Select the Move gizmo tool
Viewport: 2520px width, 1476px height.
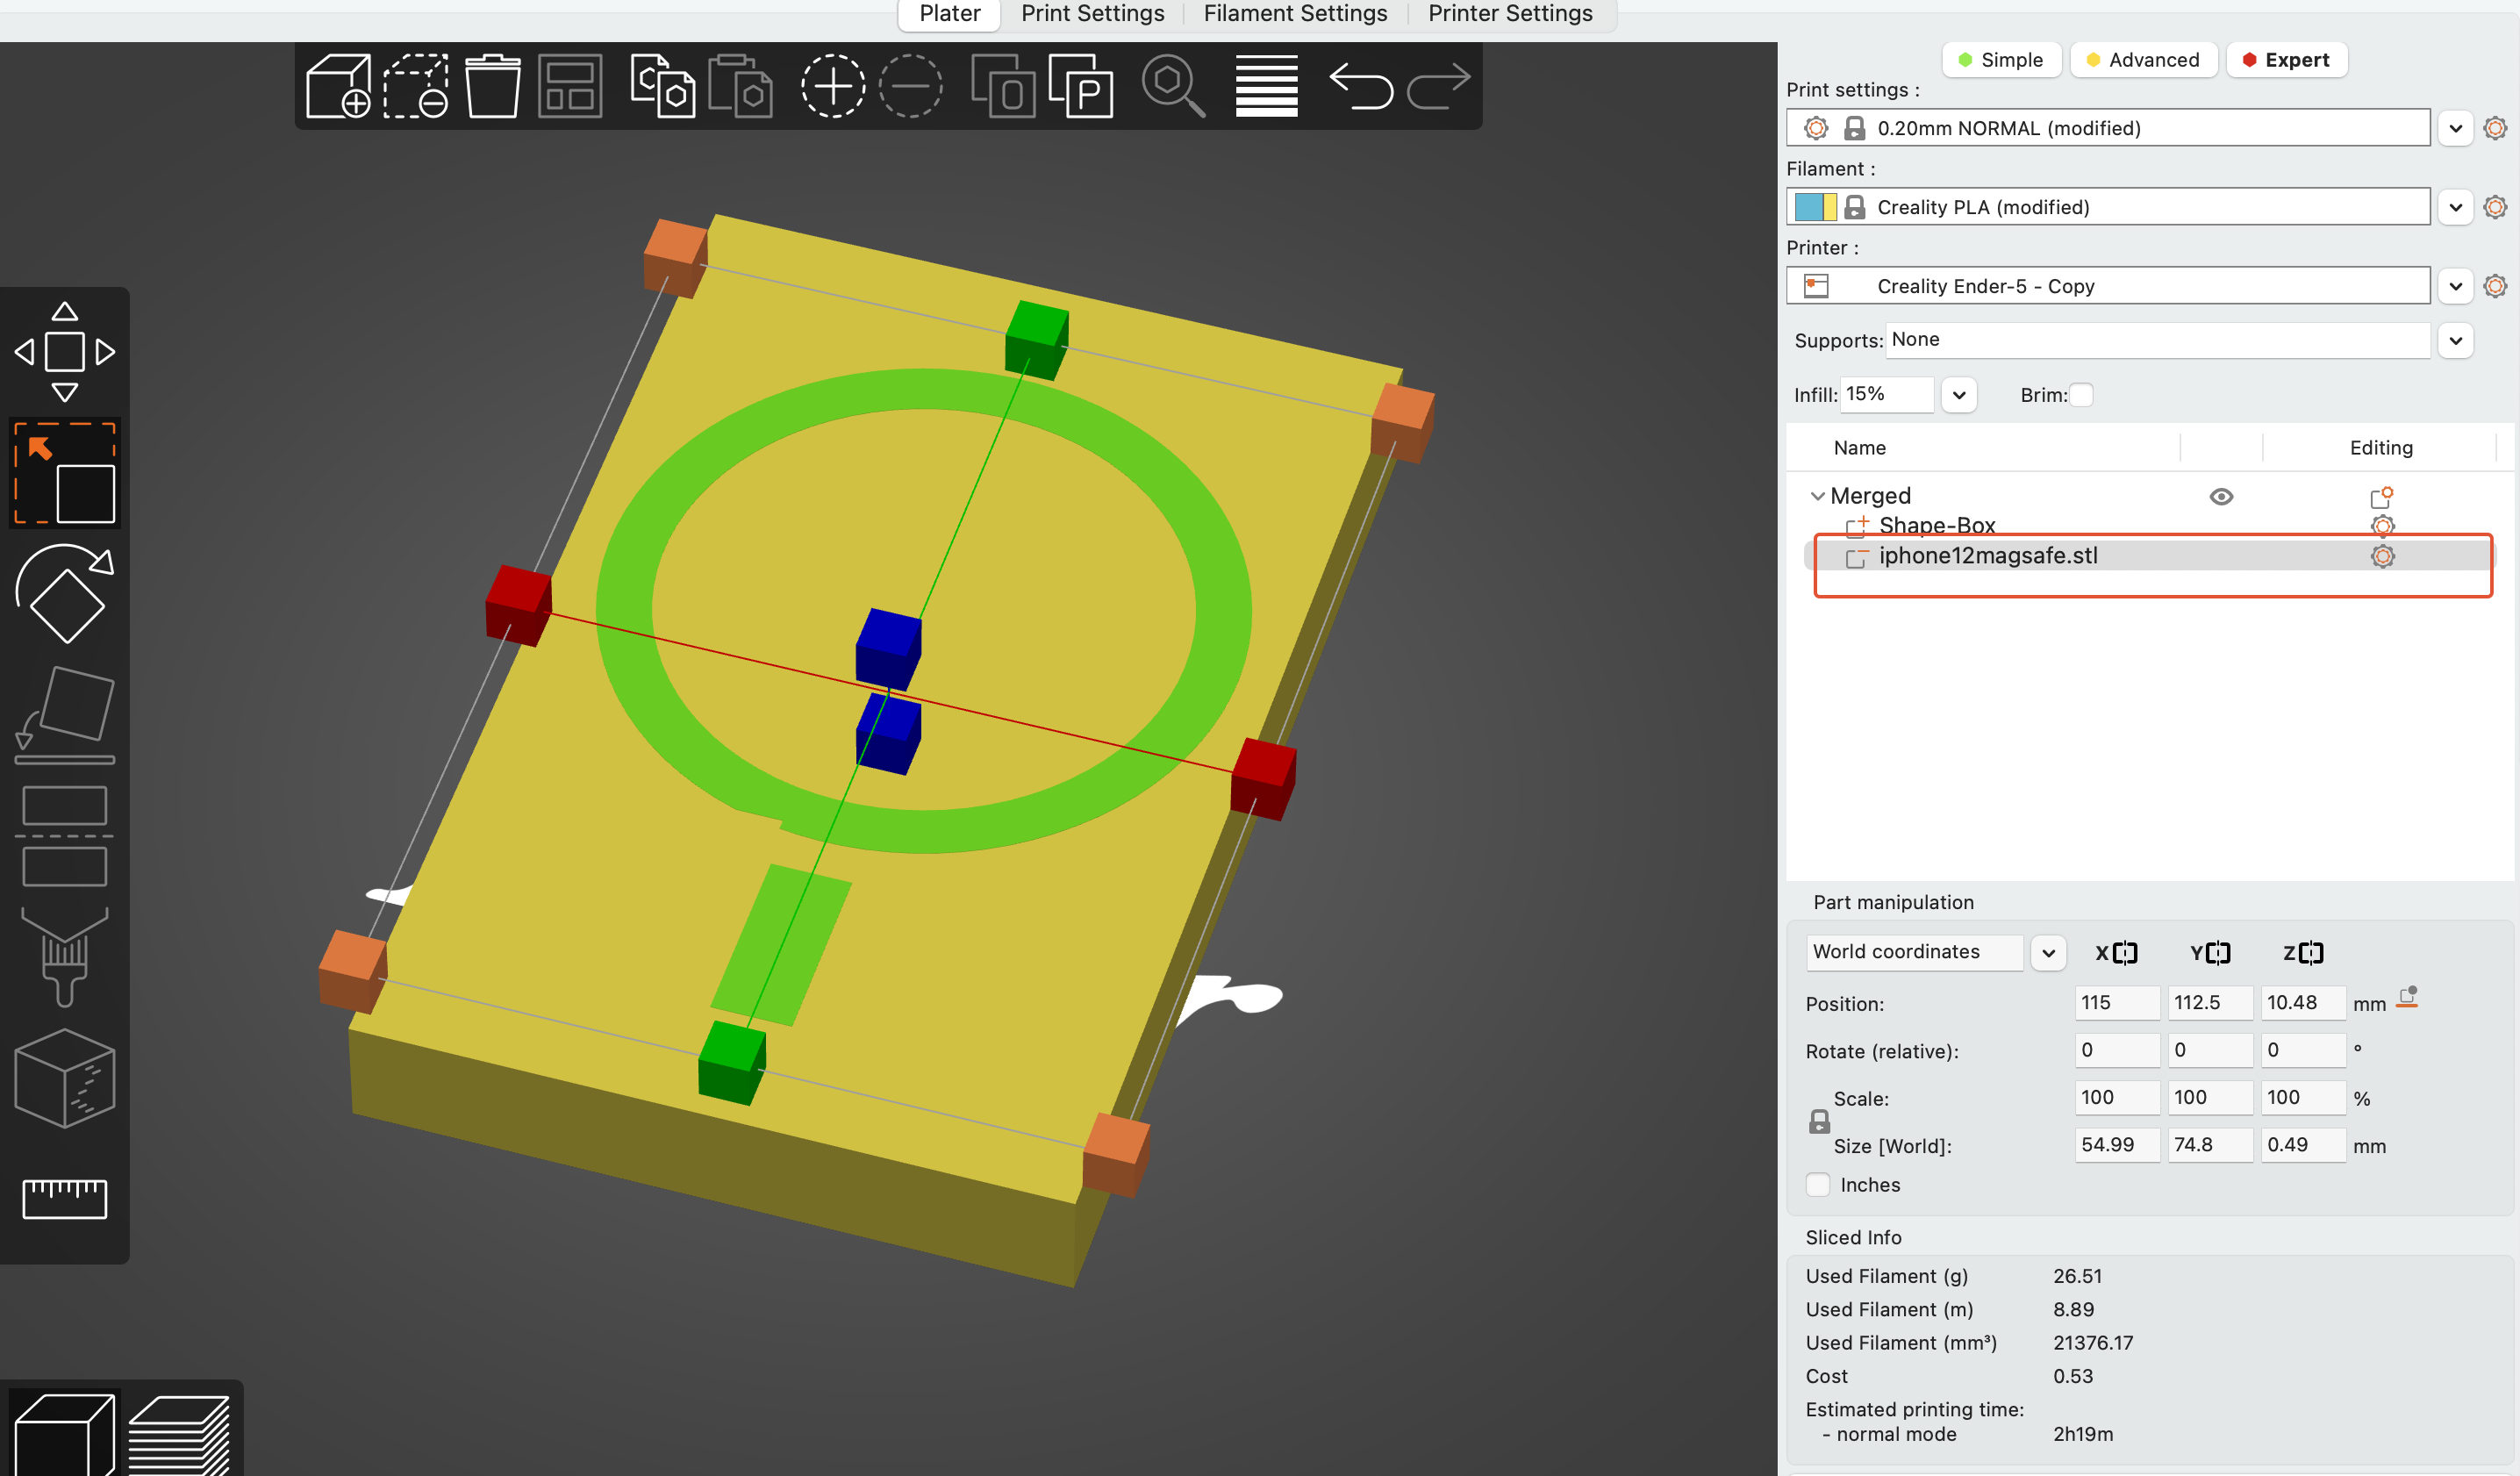tap(65, 352)
